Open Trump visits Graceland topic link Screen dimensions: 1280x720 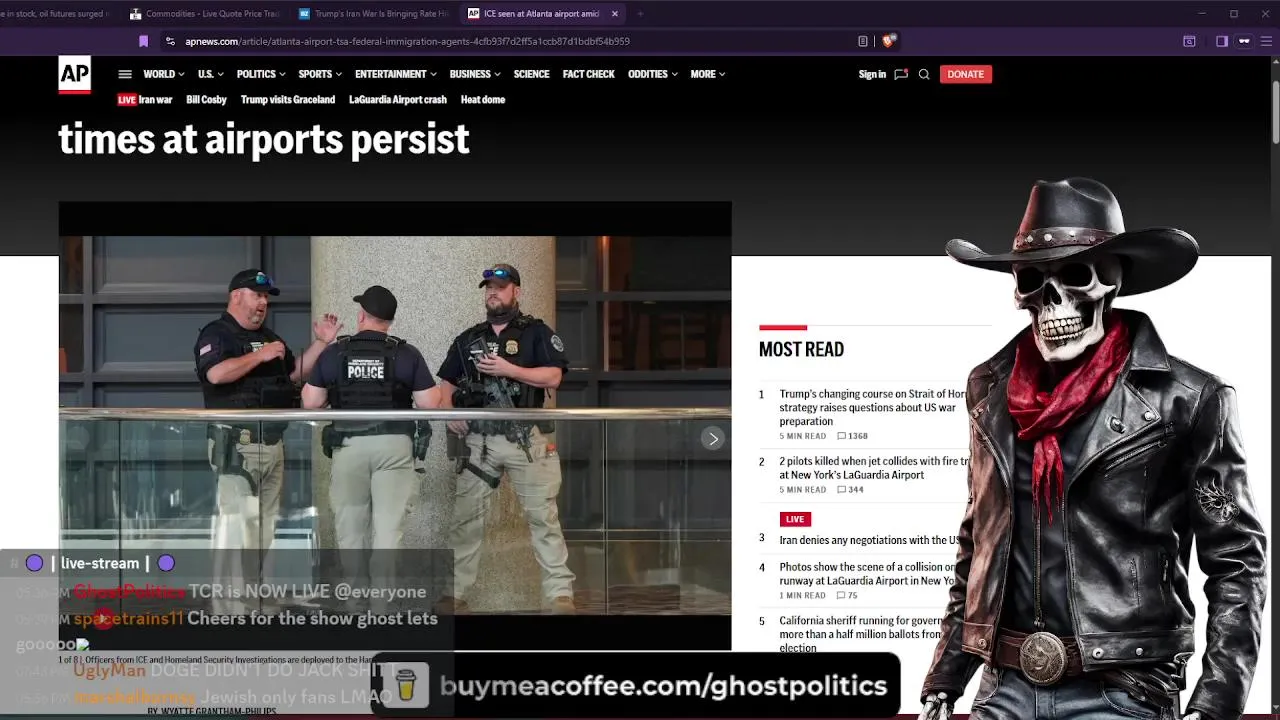[288, 99]
